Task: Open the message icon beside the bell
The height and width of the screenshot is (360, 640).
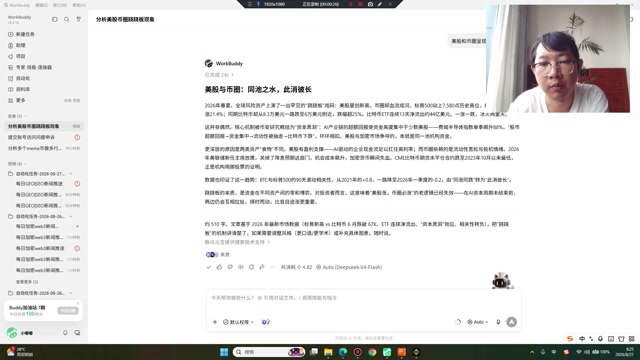Action: [77, 333]
